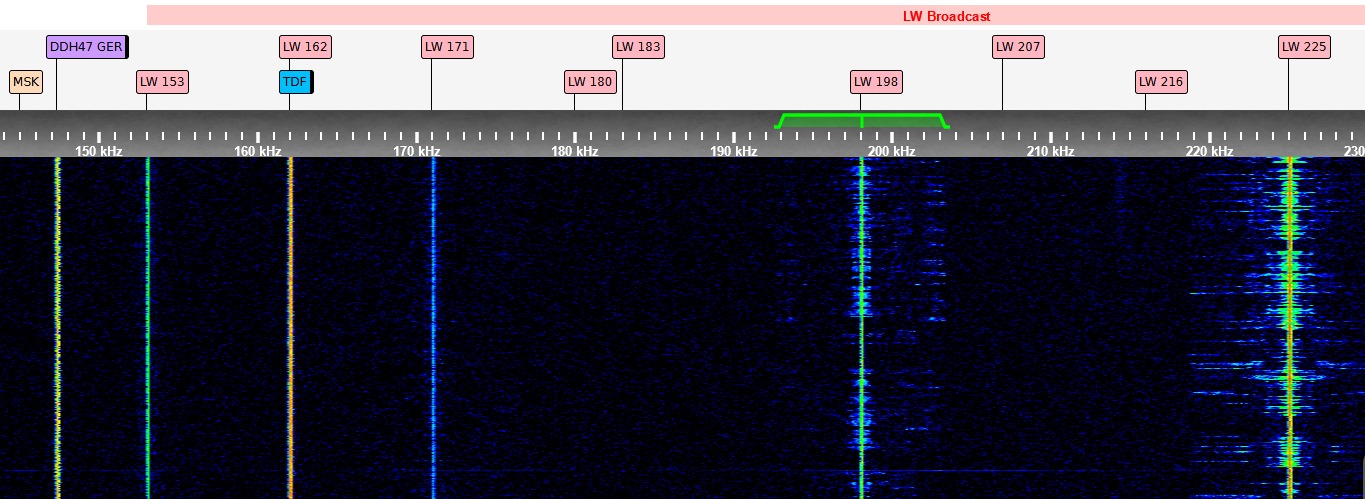Click the LW Broadcast band bar
Image resolution: width=1365 pixels, height=499 pixels.
pyautogui.click(x=755, y=15)
